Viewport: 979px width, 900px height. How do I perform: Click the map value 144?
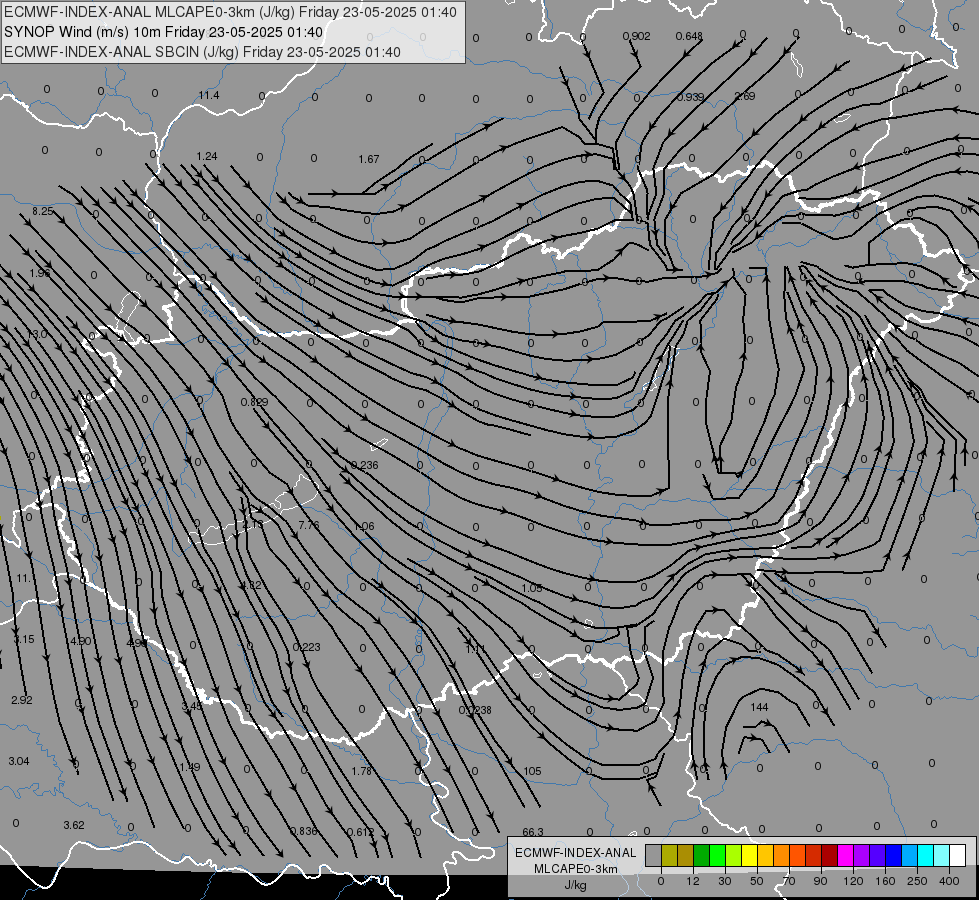(x=759, y=707)
